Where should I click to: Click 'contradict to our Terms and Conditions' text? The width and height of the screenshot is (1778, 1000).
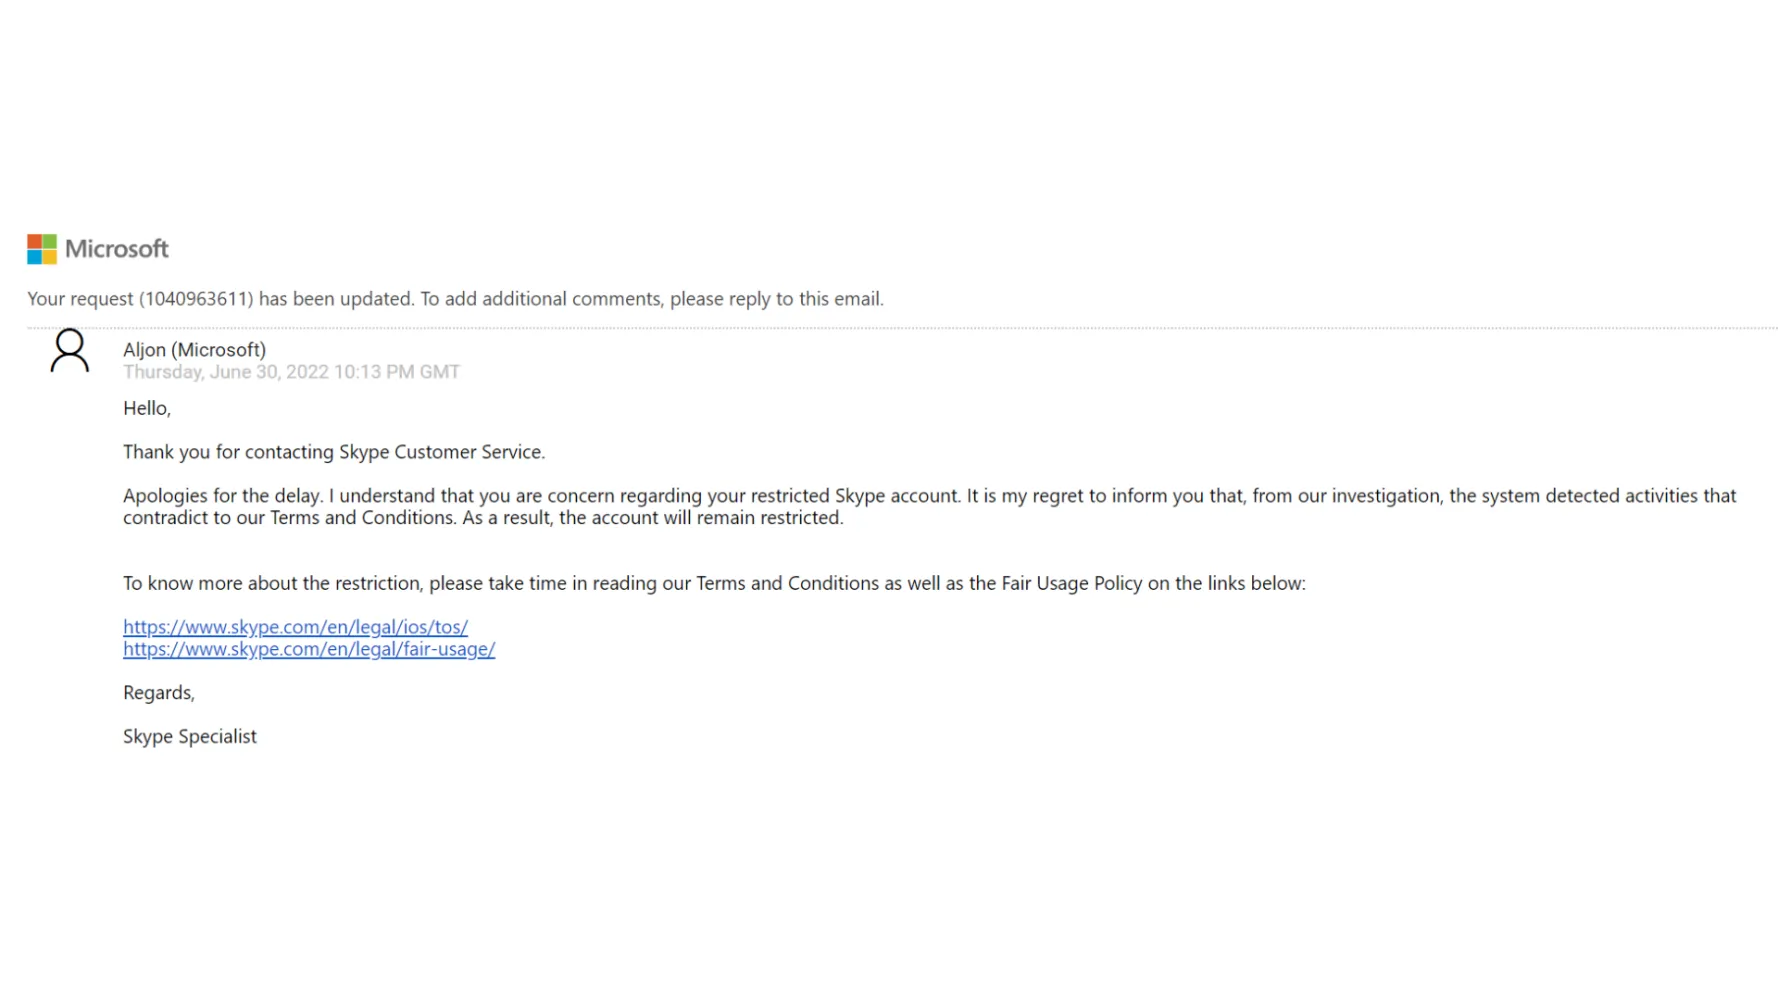click(288, 518)
